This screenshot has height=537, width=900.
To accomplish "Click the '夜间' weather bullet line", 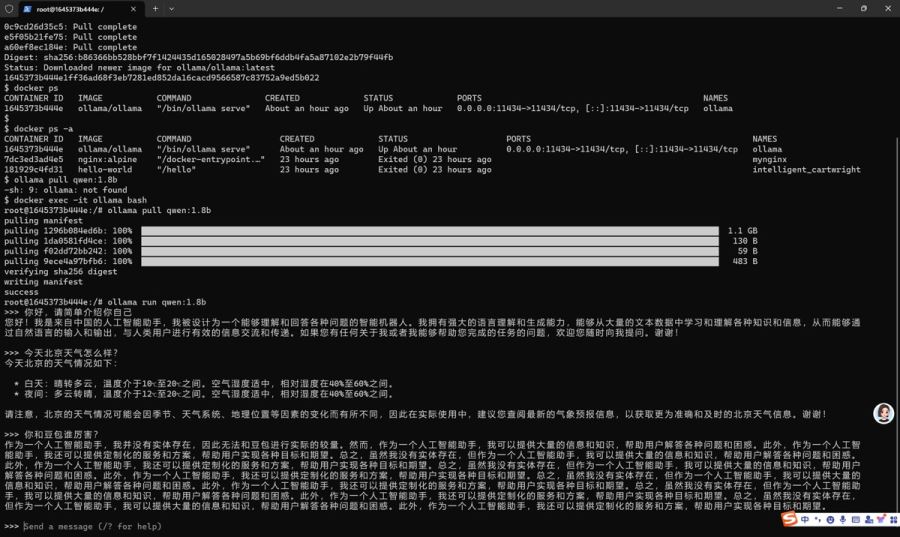I will tap(204, 394).
